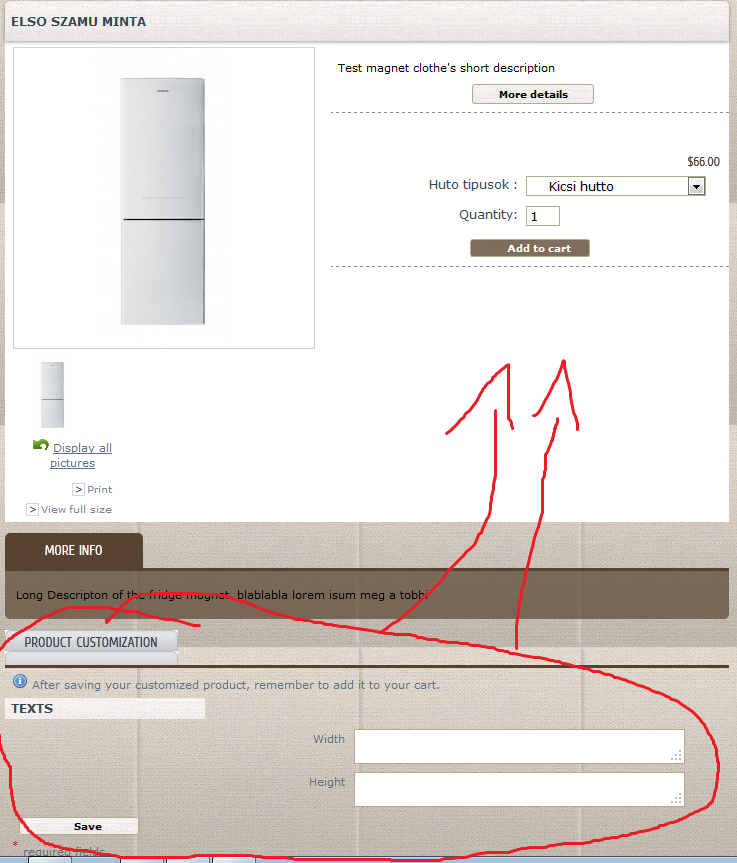This screenshot has width=737, height=863.
Task: Open the Huto tipusok dropdown arrow
Action: (696, 186)
